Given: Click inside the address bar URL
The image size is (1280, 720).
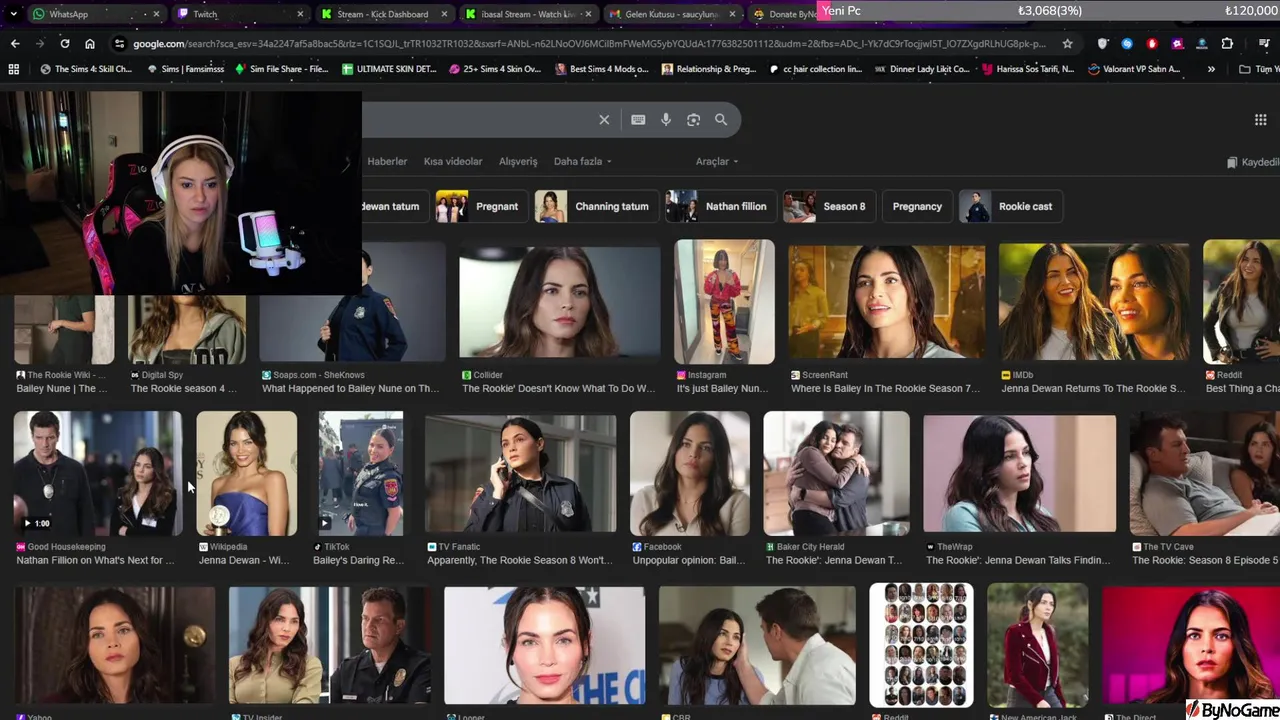Looking at the screenshot, I should [588, 44].
